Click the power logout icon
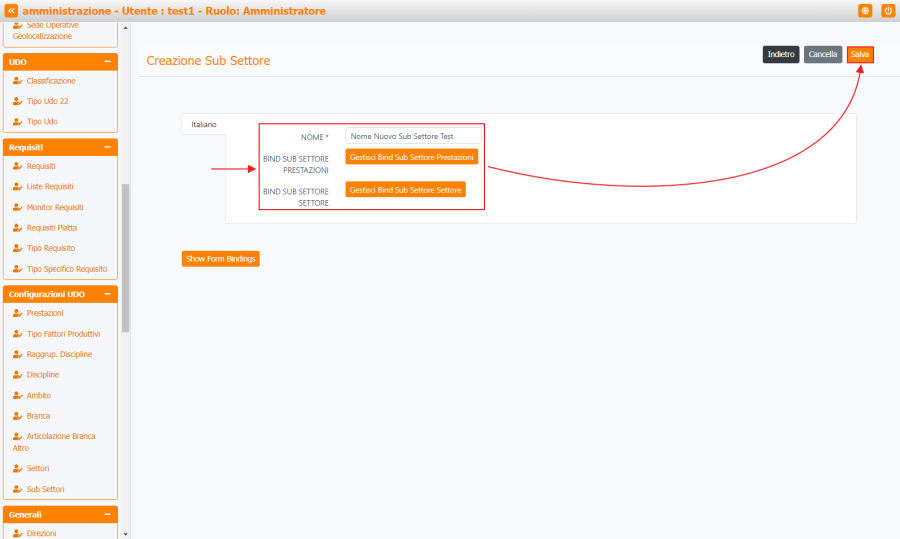The width and height of the screenshot is (900, 539). coord(888,10)
